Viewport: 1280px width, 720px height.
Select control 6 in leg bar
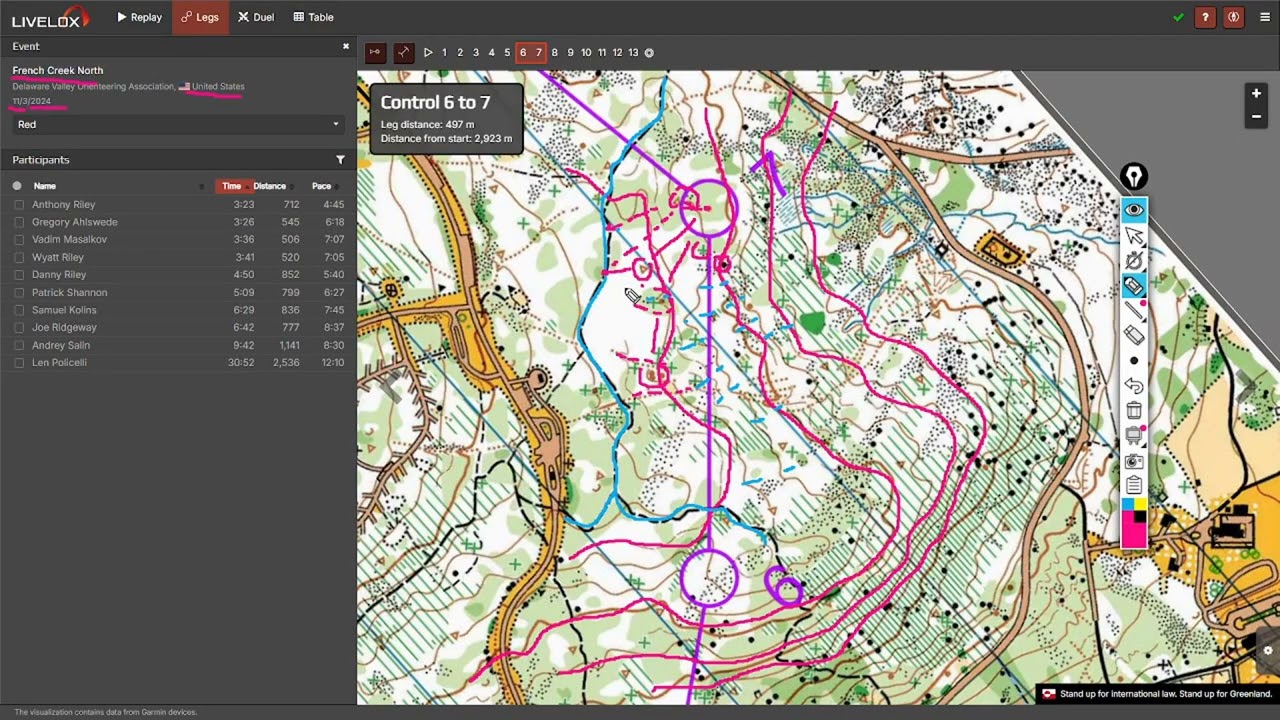(x=522, y=53)
